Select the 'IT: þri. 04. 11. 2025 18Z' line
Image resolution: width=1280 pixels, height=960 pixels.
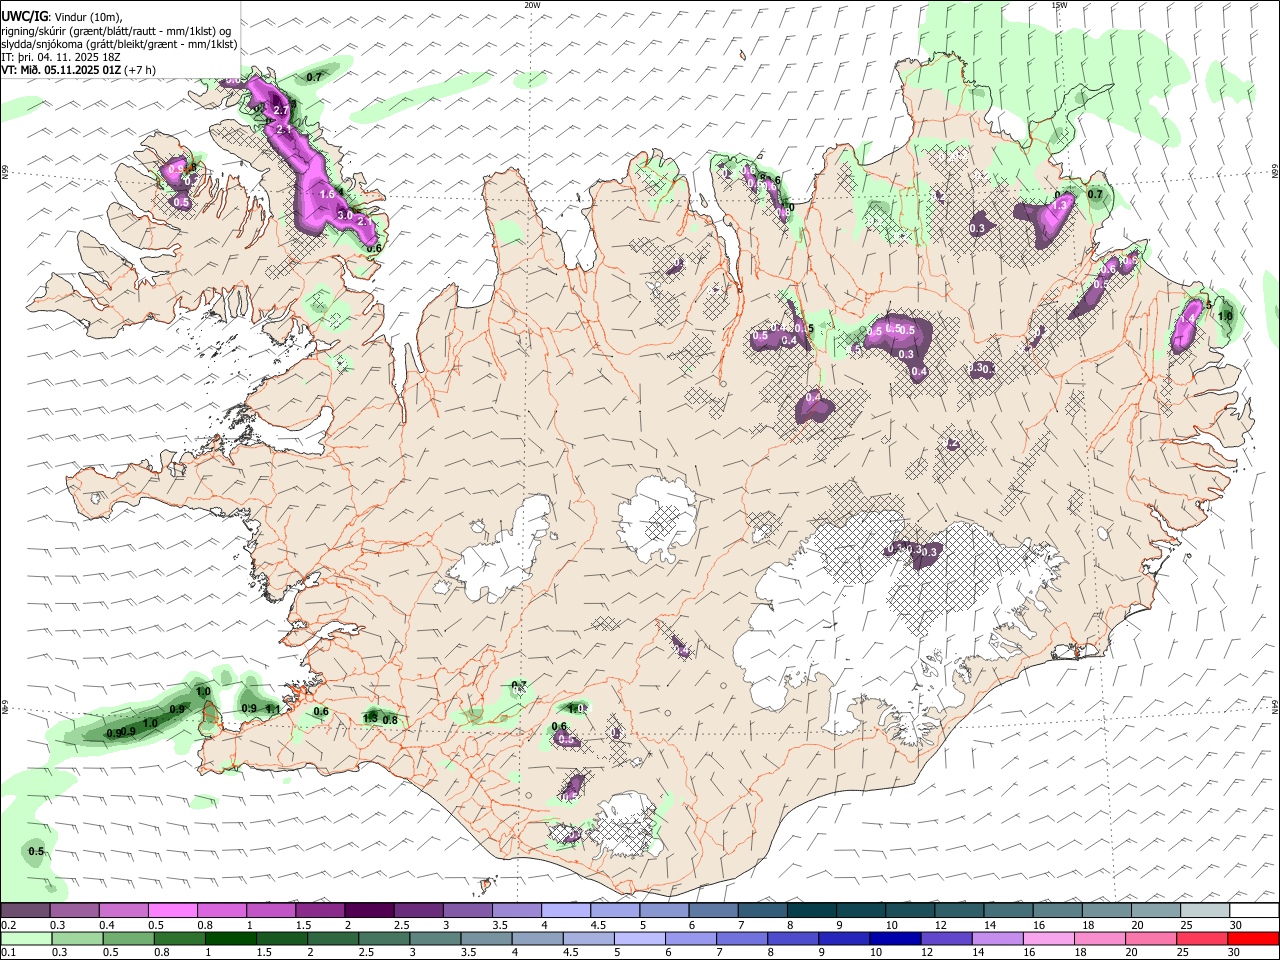(61, 57)
